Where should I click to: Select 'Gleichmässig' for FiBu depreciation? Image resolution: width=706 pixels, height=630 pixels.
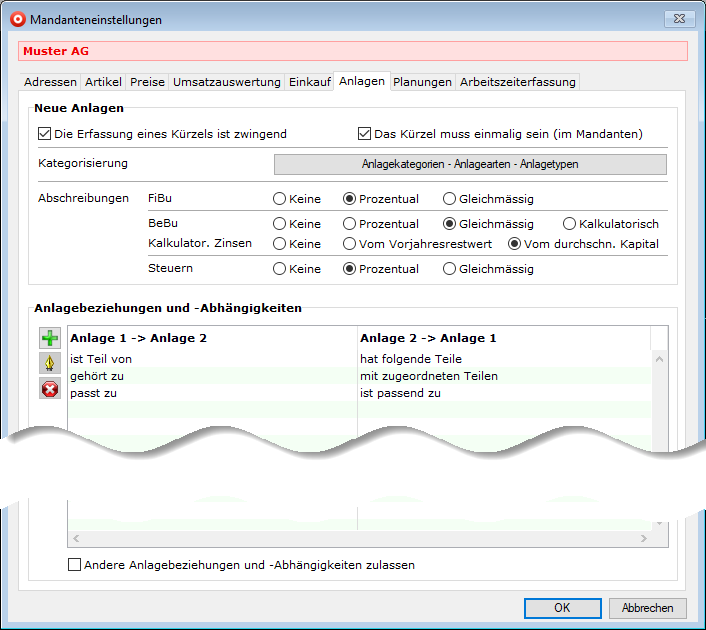pos(450,199)
